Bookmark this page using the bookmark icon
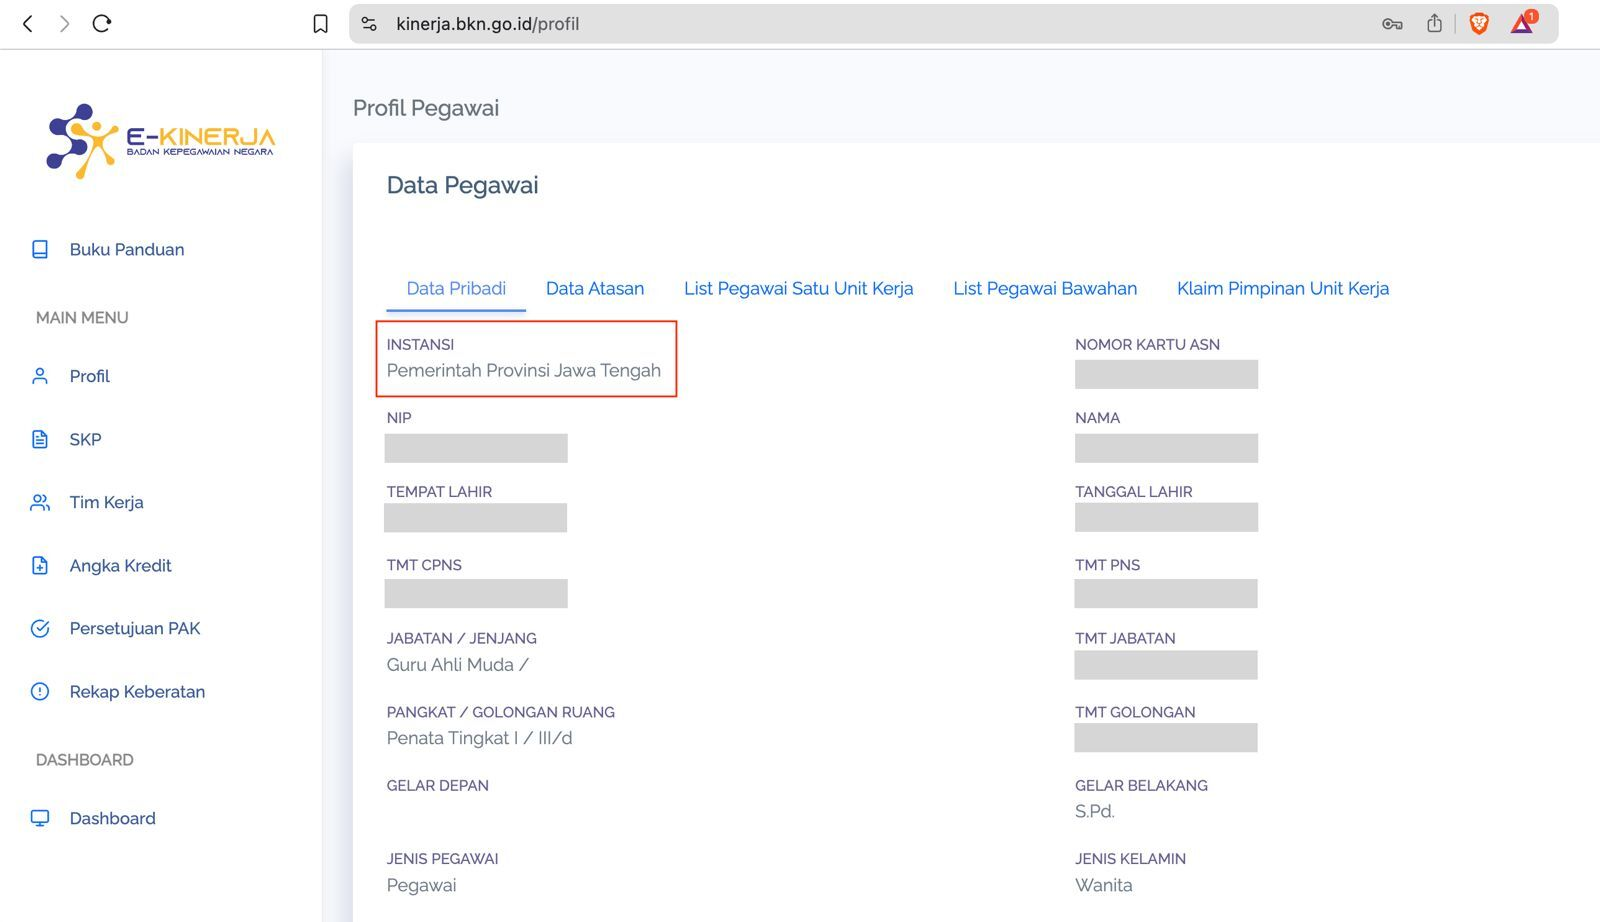Viewport: 1600px width, 922px height. coord(320,24)
